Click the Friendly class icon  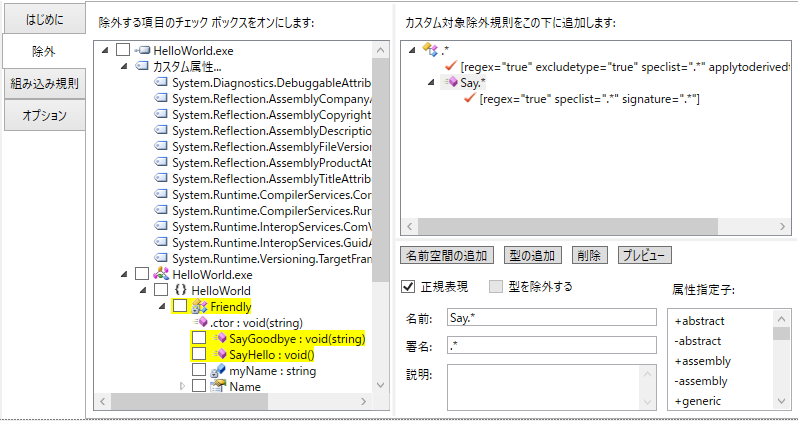coord(199,306)
